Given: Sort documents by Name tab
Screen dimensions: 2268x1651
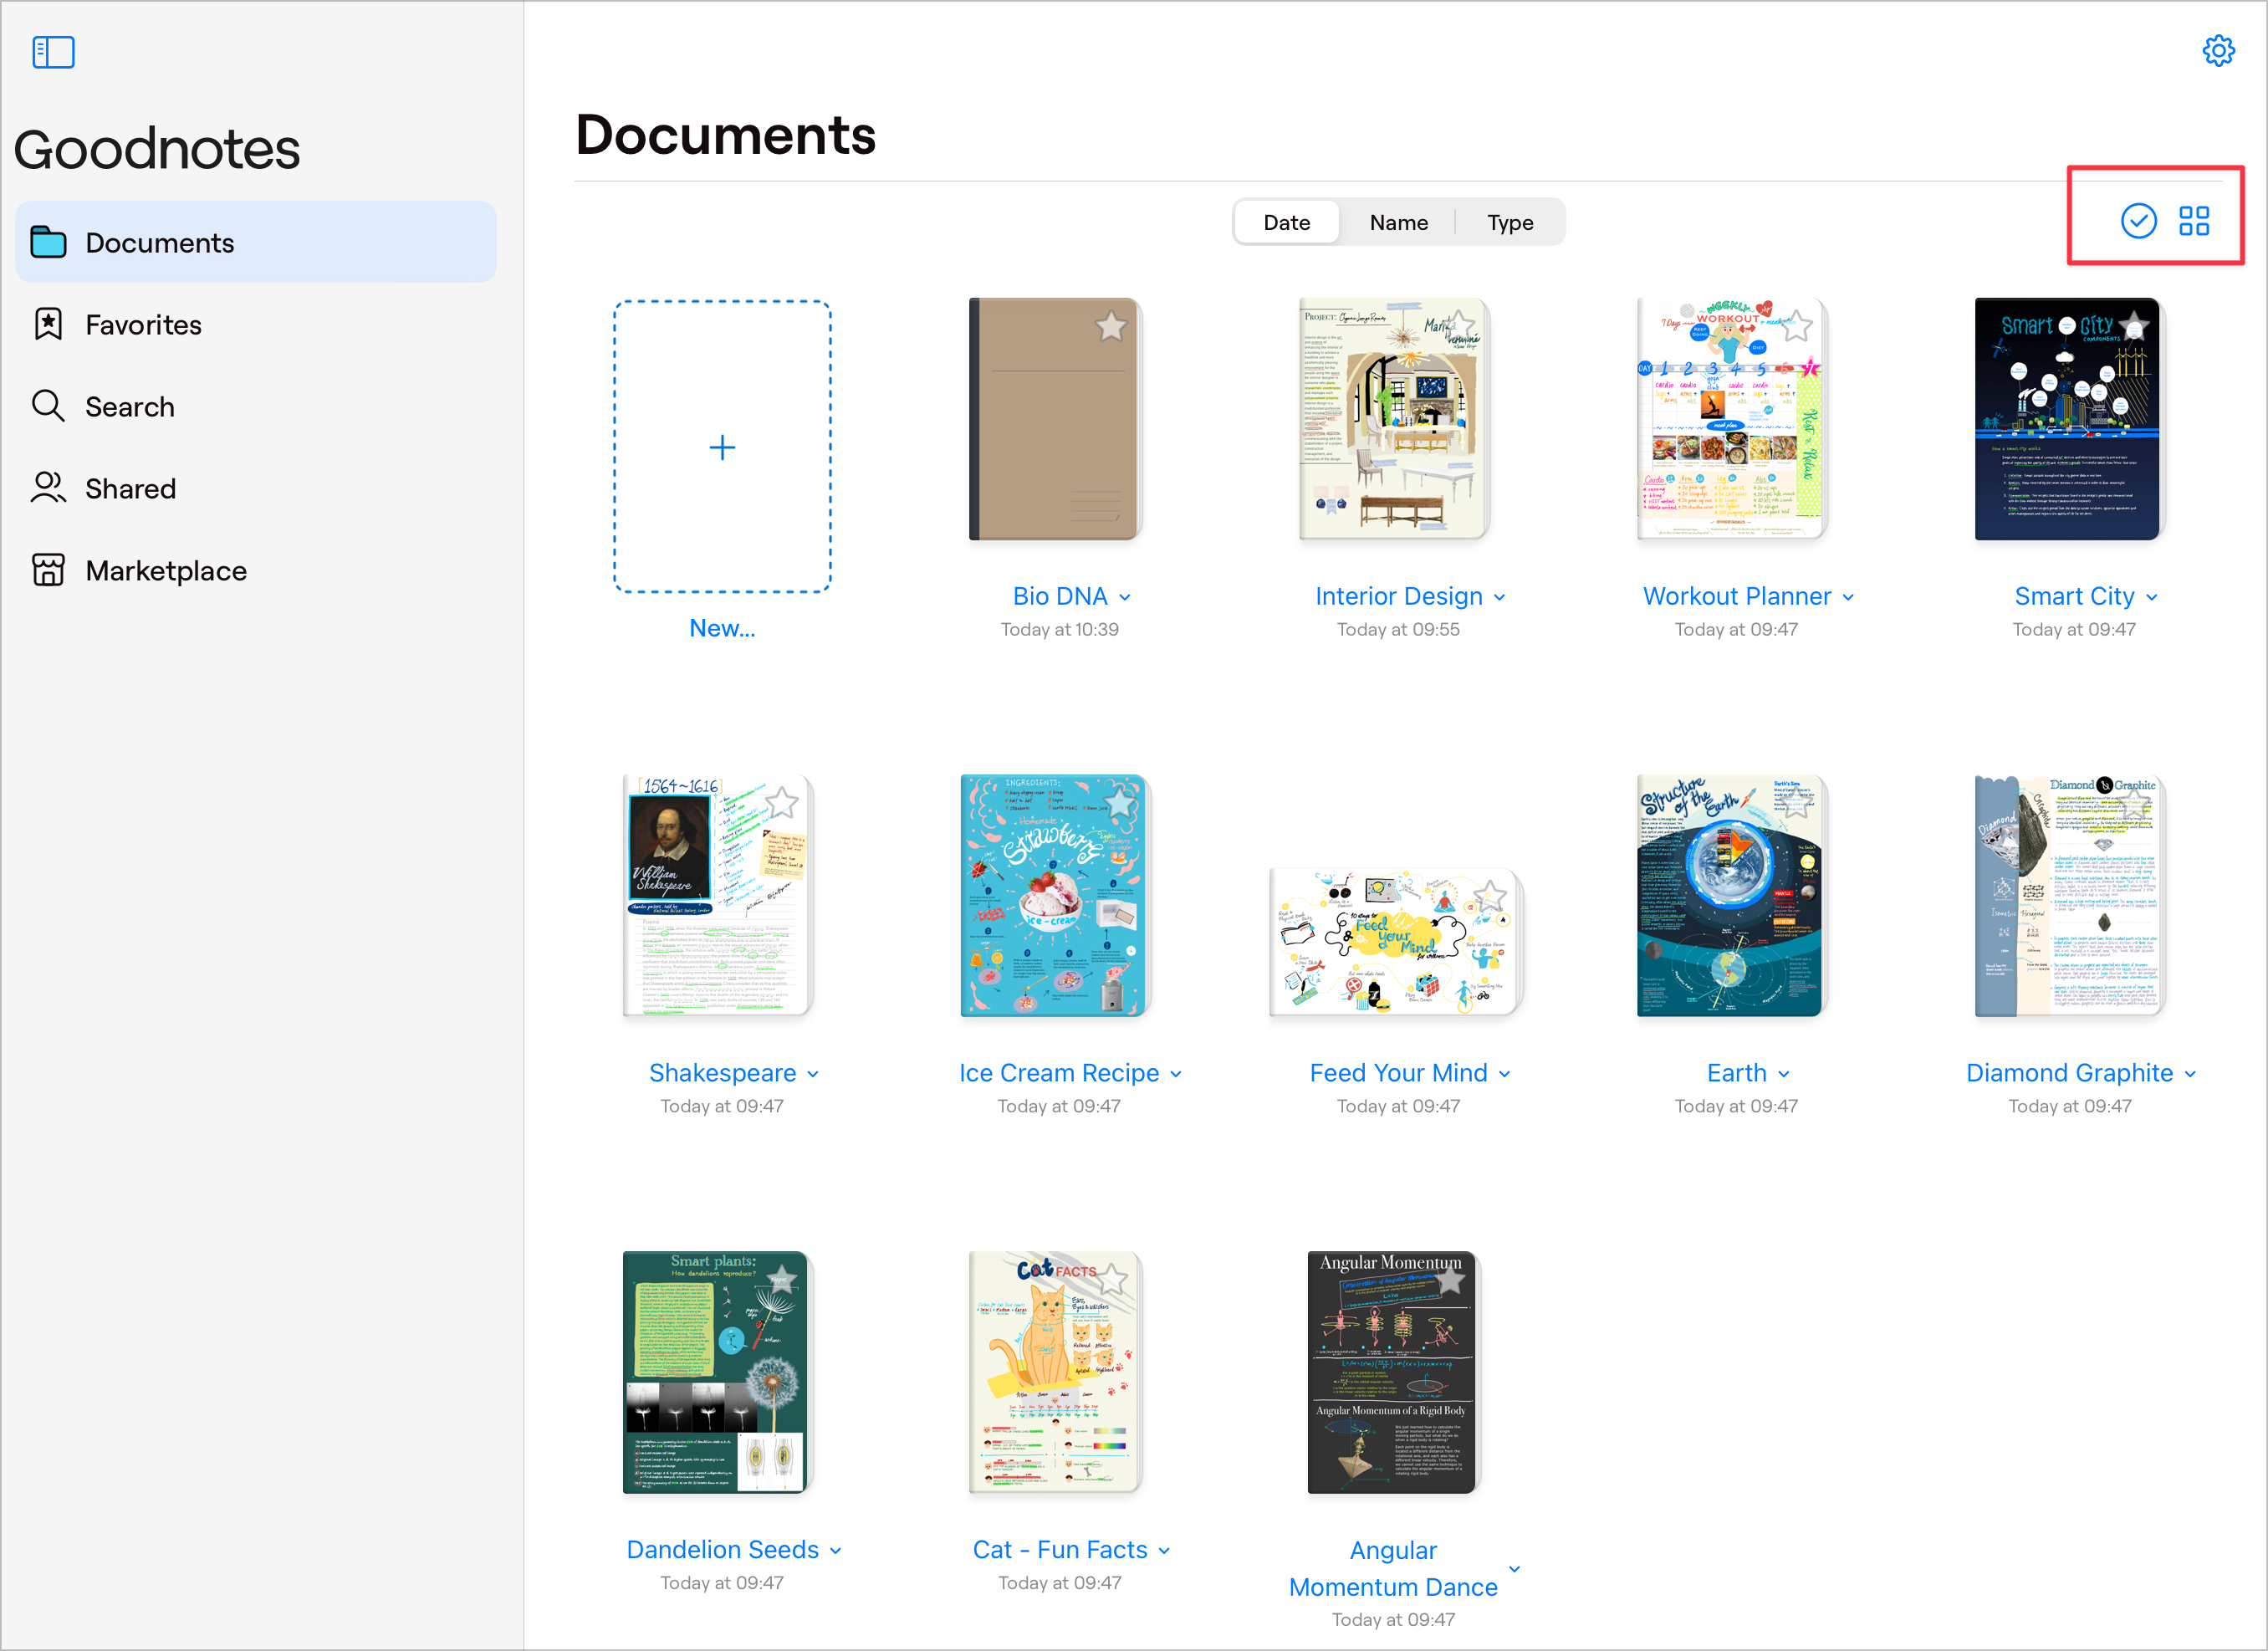Looking at the screenshot, I should point(1398,222).
